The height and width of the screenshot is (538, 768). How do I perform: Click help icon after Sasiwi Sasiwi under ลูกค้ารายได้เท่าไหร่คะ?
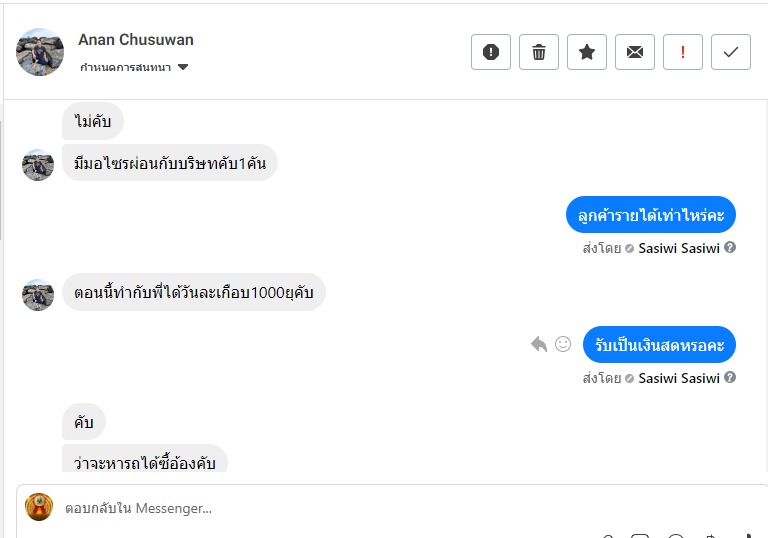[730, 247]
